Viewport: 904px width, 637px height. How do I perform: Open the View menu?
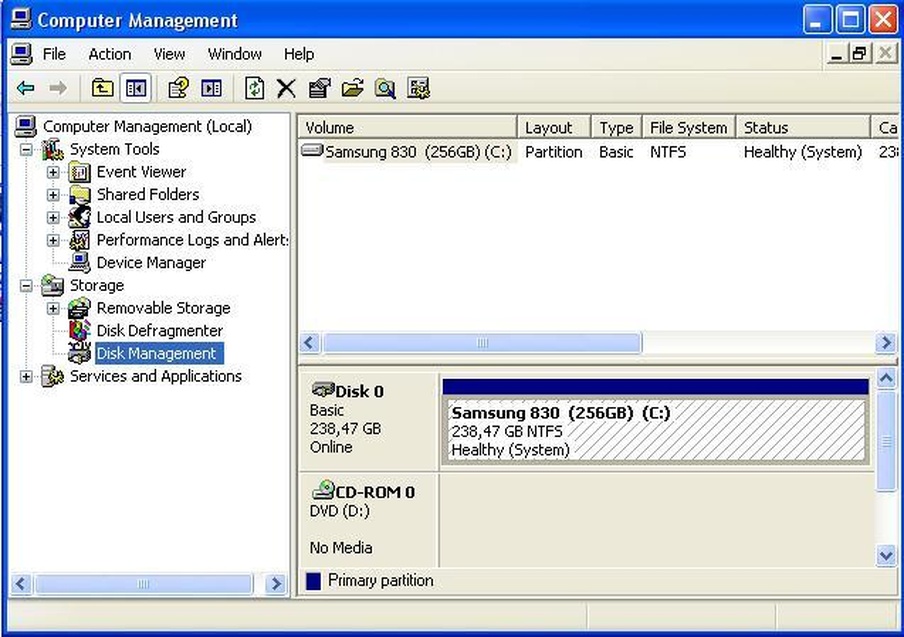(x=169, y=54)
